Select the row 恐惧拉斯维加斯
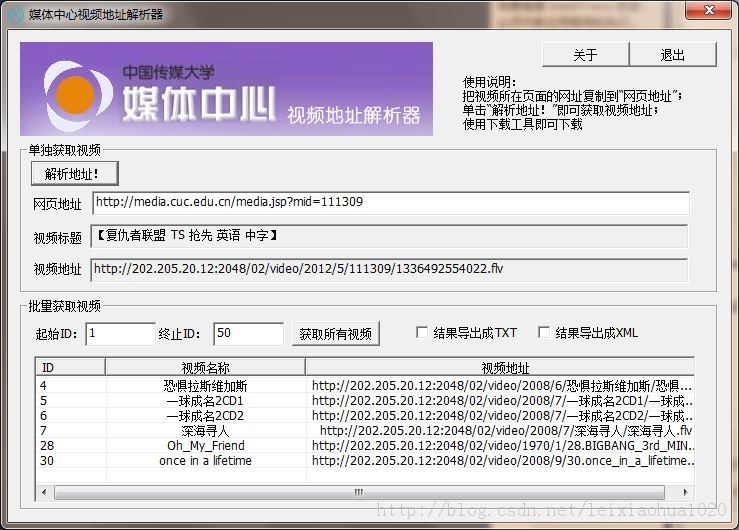The width and height of the screenshot is (739, 530). click(365, 386)
